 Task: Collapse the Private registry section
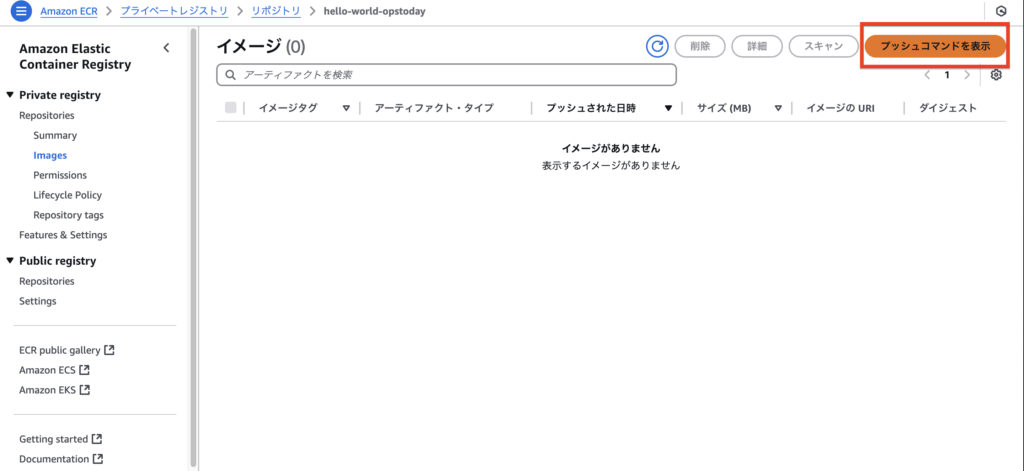pyautogui.click(x=10, y=95)
